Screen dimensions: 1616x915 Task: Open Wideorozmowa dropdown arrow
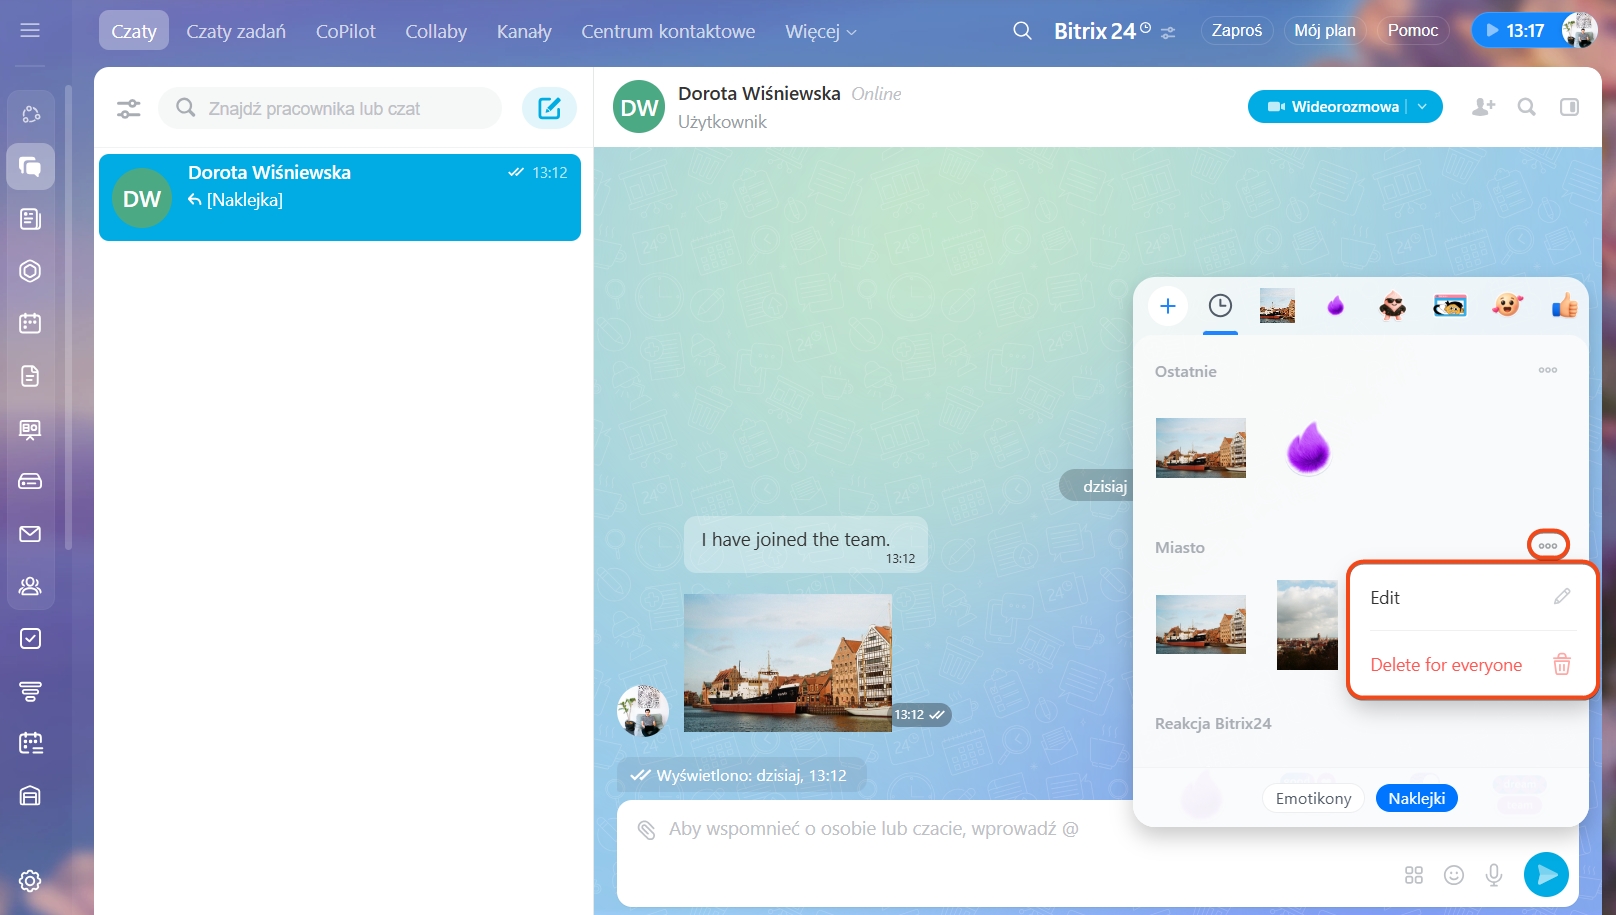pyautogui.click(x=1423, y=107)
